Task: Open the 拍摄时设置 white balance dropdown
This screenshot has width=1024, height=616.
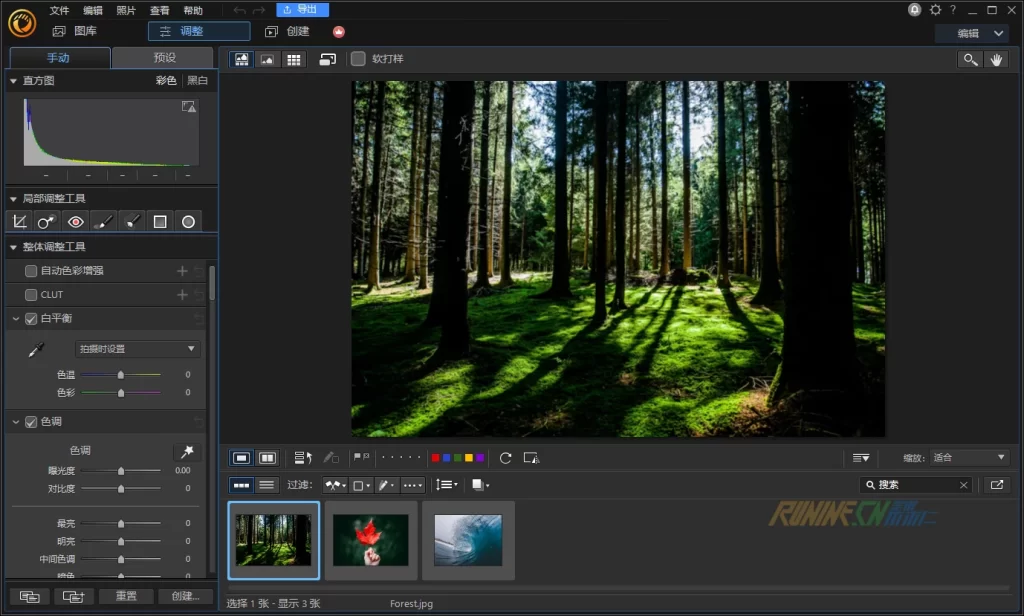Action: point(138,349)
